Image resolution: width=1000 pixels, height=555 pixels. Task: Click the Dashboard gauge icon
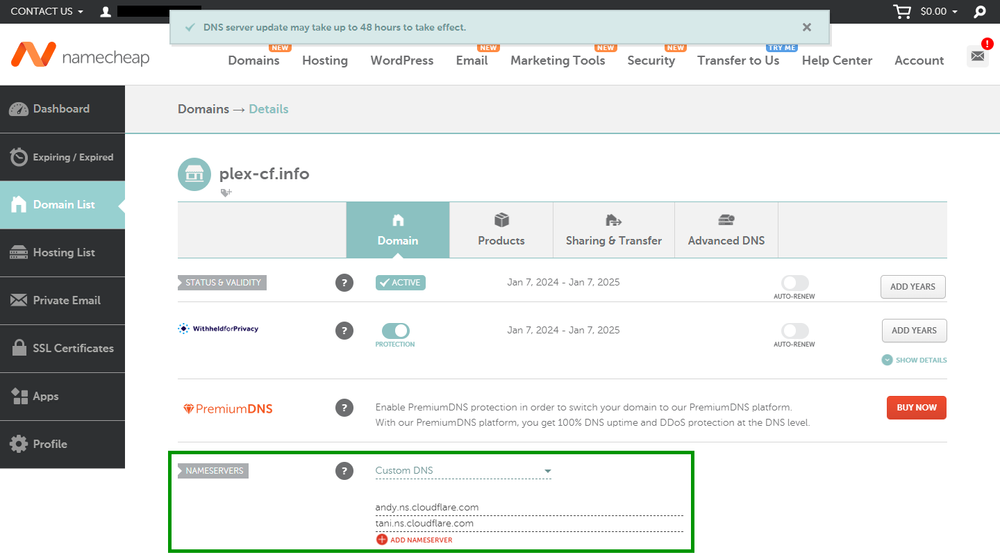[18, 109]
